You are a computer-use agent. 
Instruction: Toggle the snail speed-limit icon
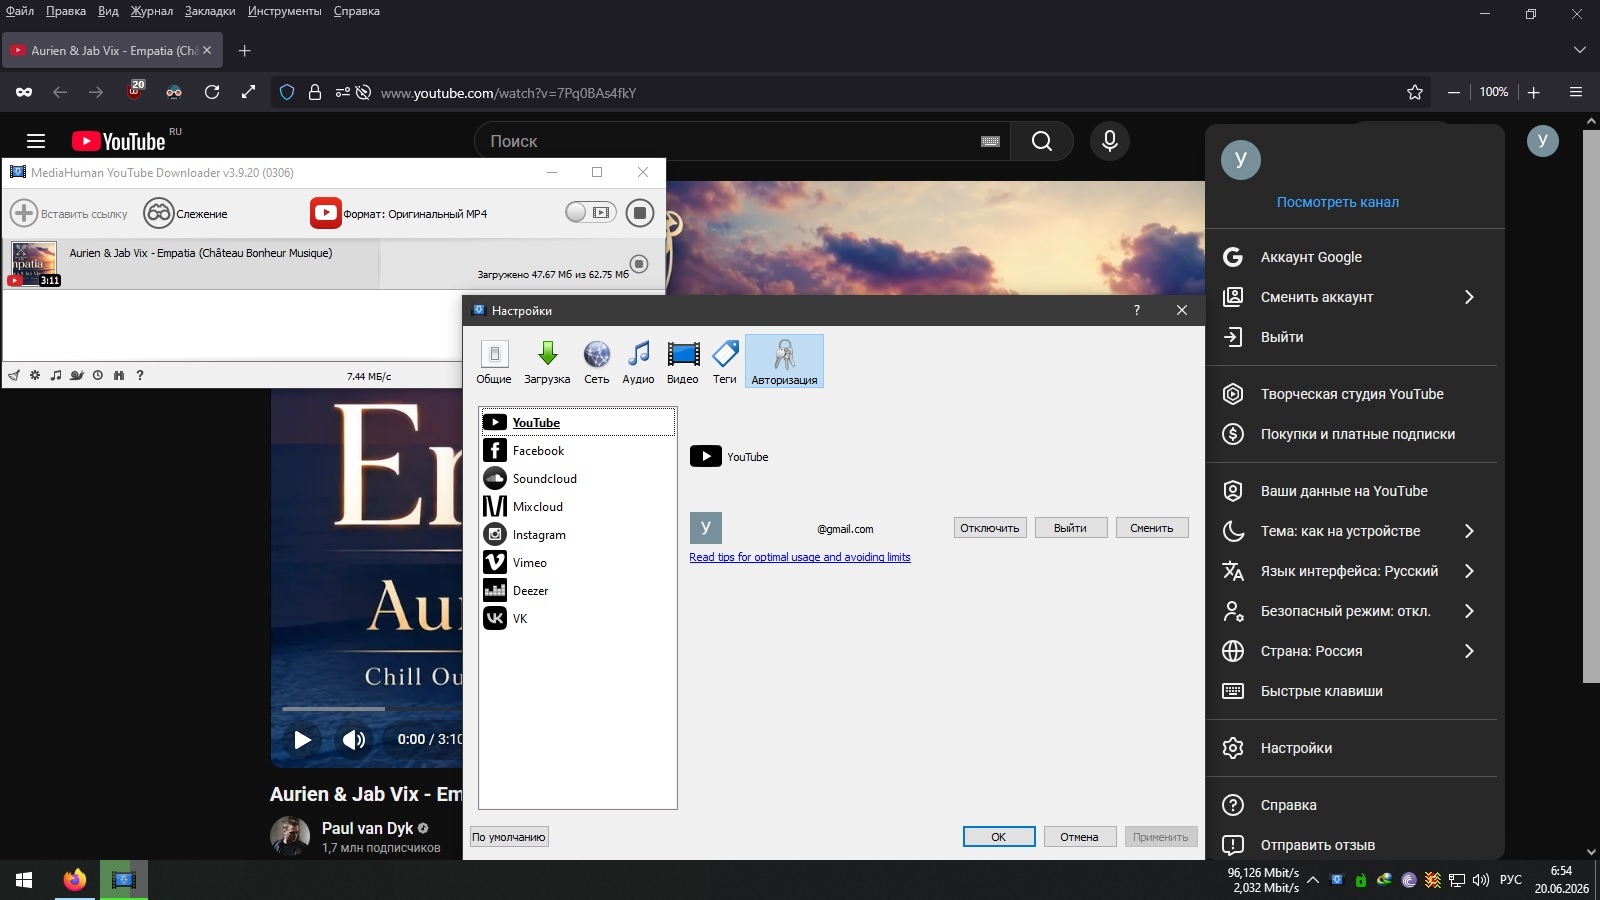pyautogui.click(x=77, y=376)
